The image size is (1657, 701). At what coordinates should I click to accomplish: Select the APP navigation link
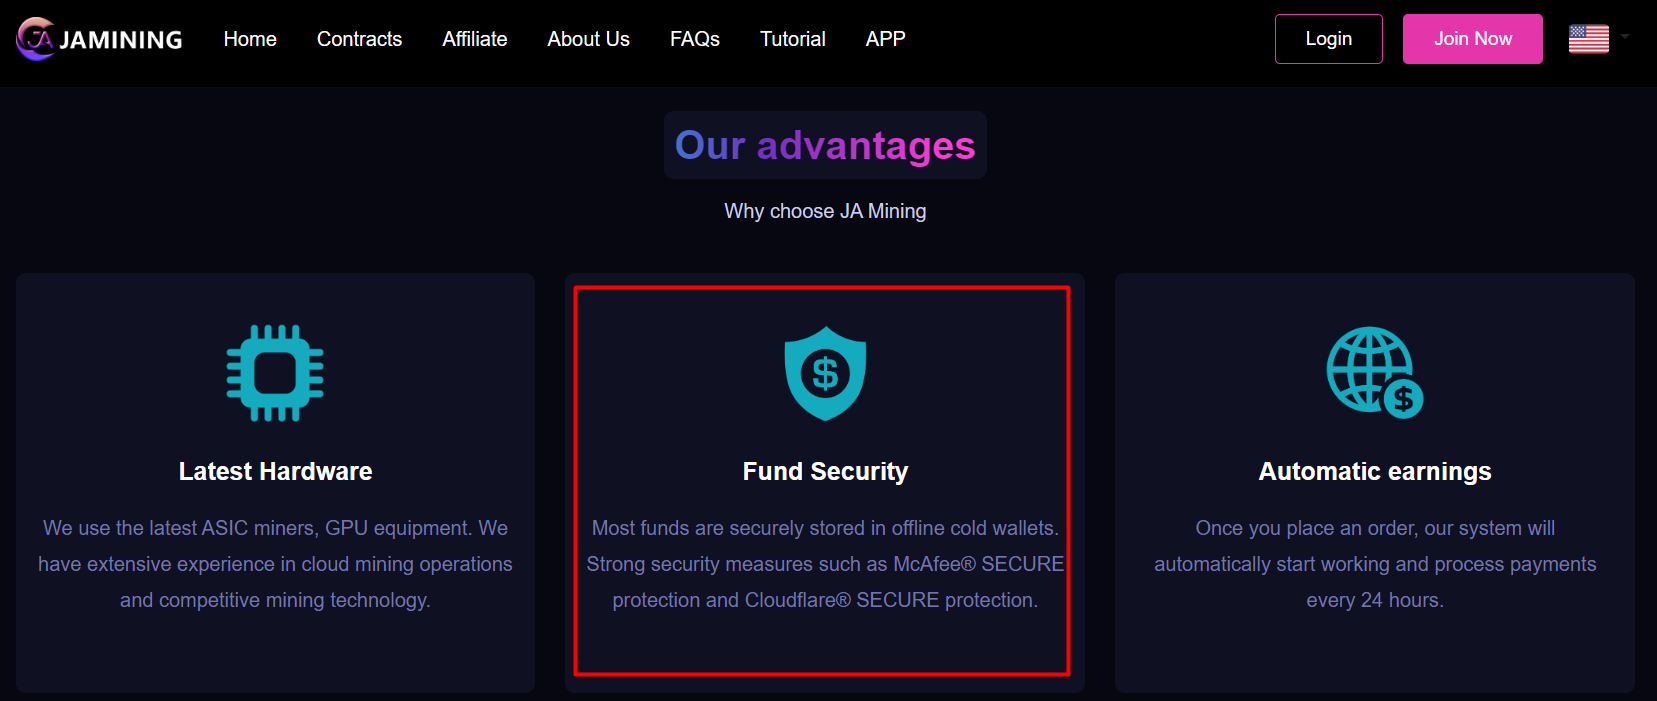tap(886, 39)
